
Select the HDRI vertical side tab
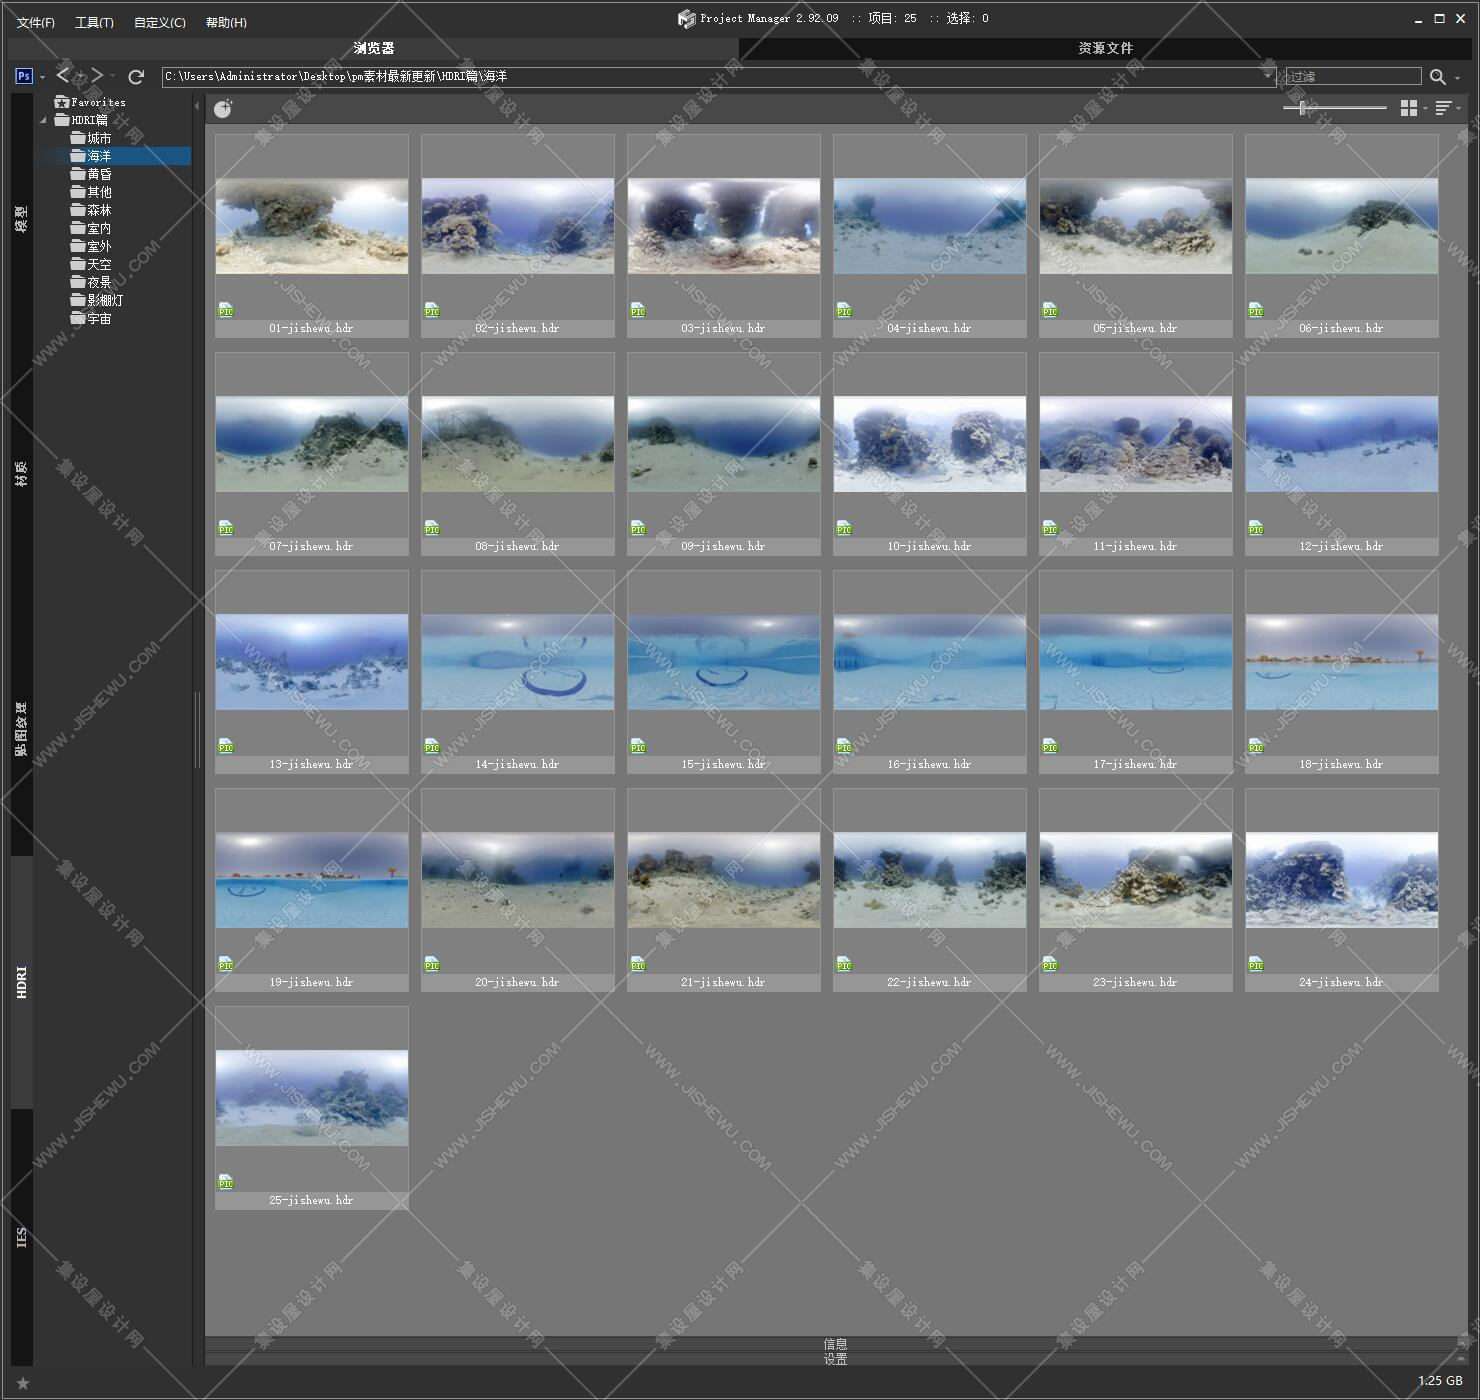[x=22, y=982]
